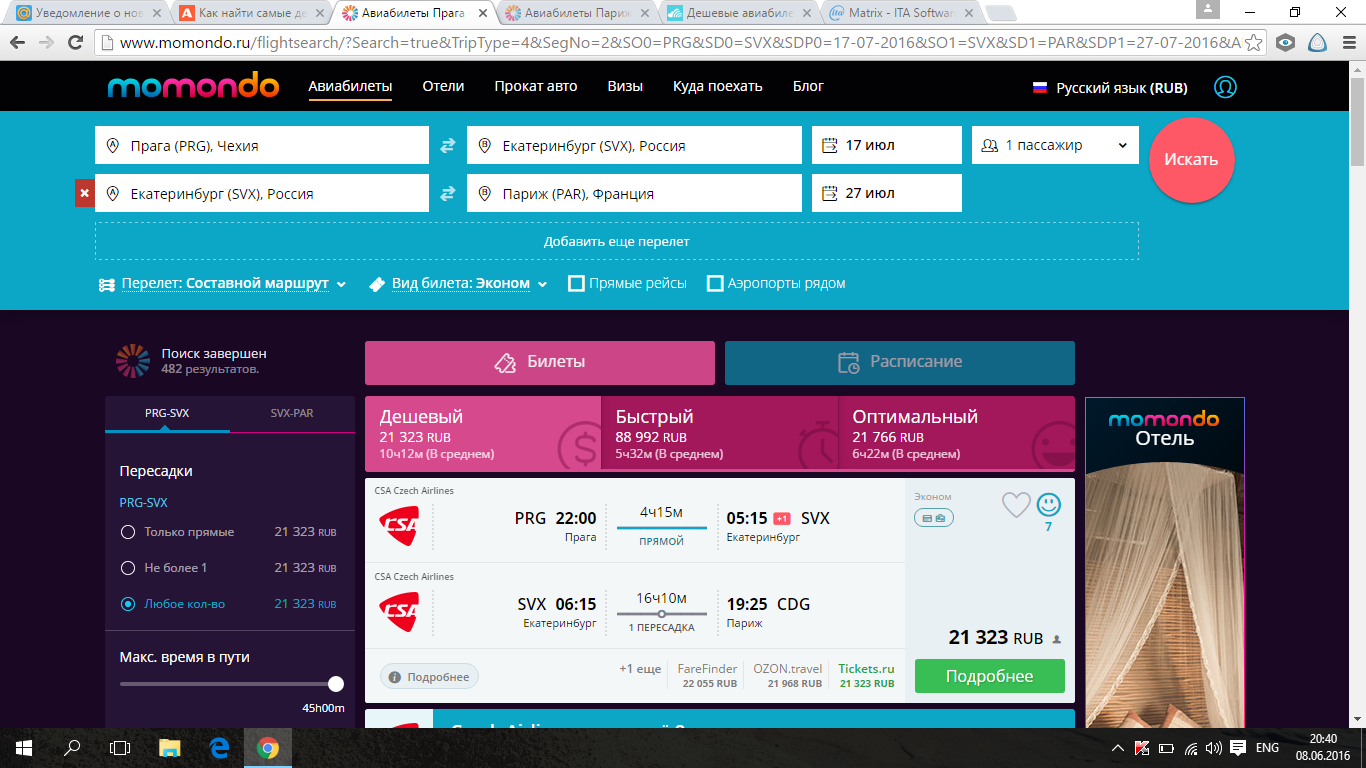Open Action Center notifications icon
Screen dimensions: 1366x768
click(1238, 748)
